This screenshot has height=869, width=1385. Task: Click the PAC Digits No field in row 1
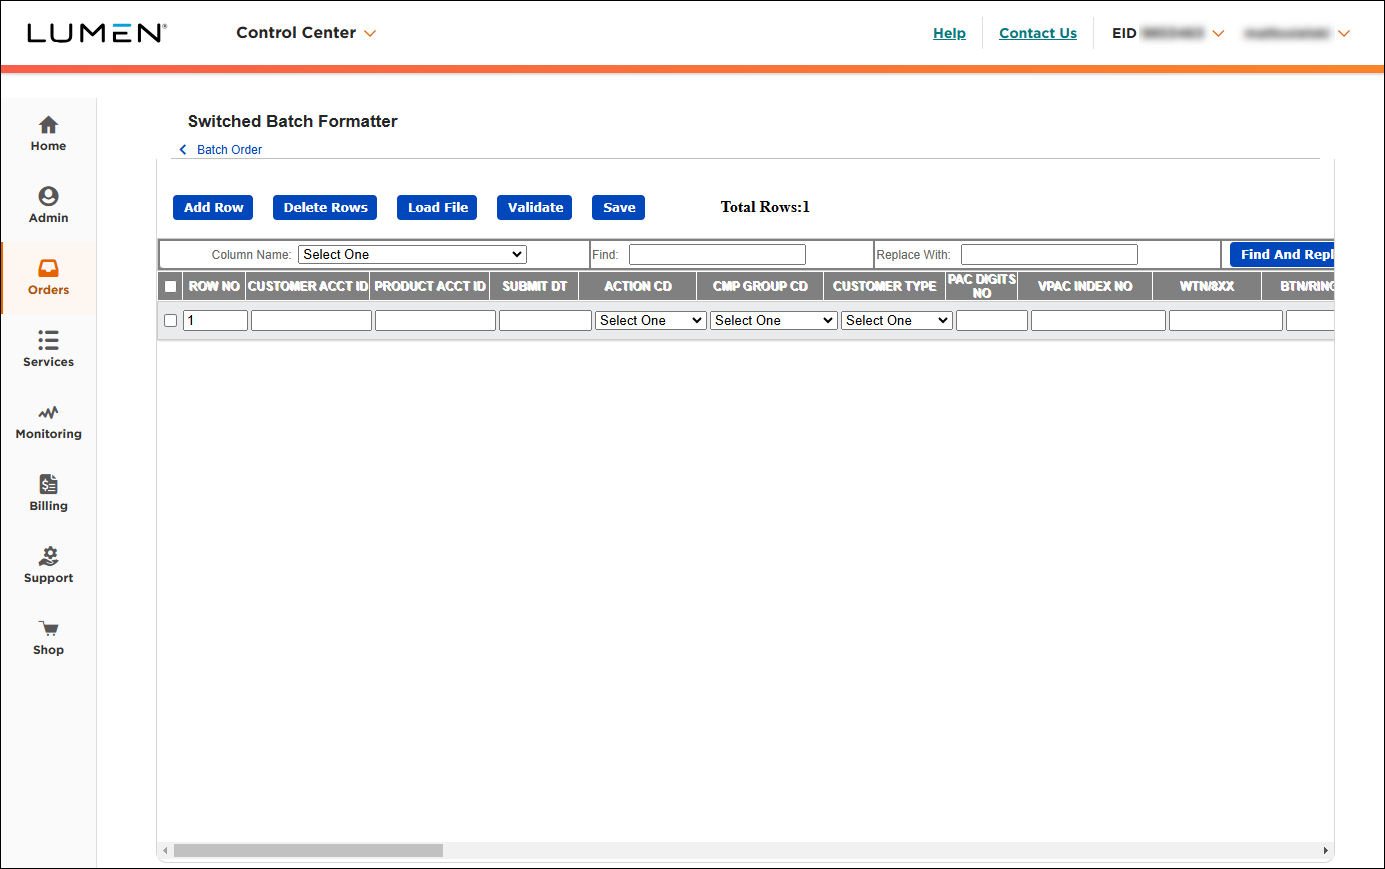coord(992,321)
